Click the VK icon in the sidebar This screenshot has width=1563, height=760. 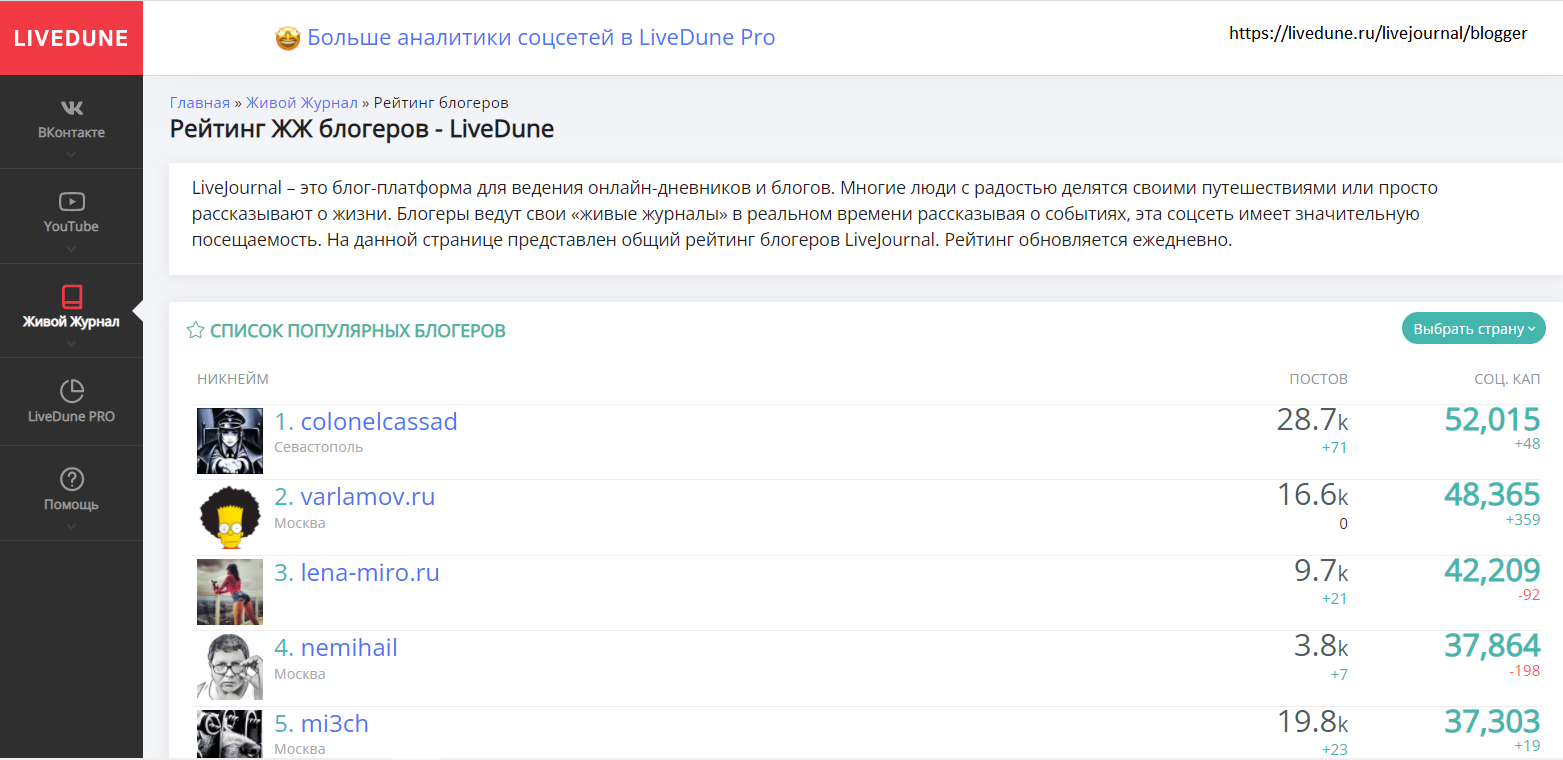71,107
